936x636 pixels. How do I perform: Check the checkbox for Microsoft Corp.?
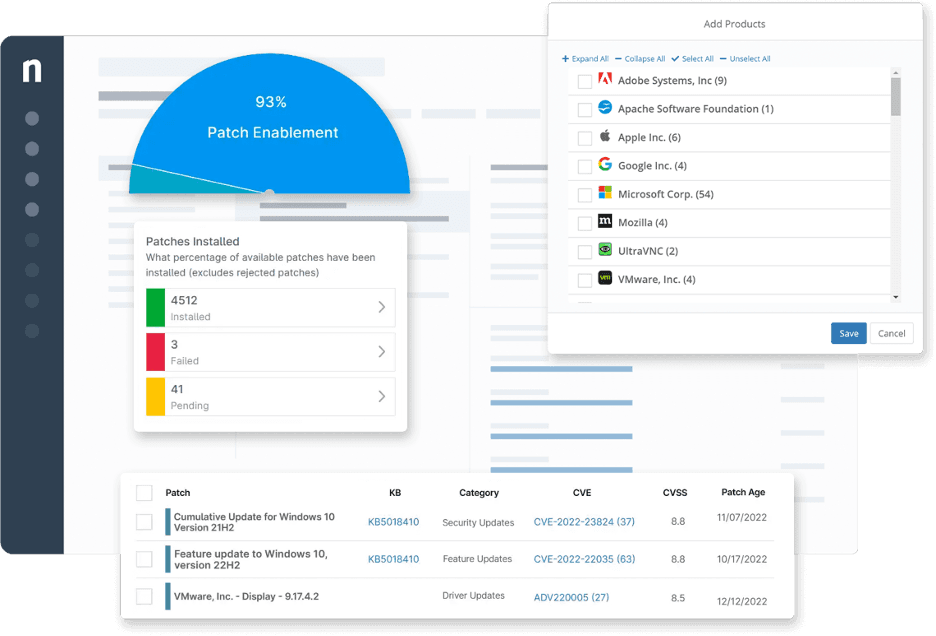pos(585,194)
